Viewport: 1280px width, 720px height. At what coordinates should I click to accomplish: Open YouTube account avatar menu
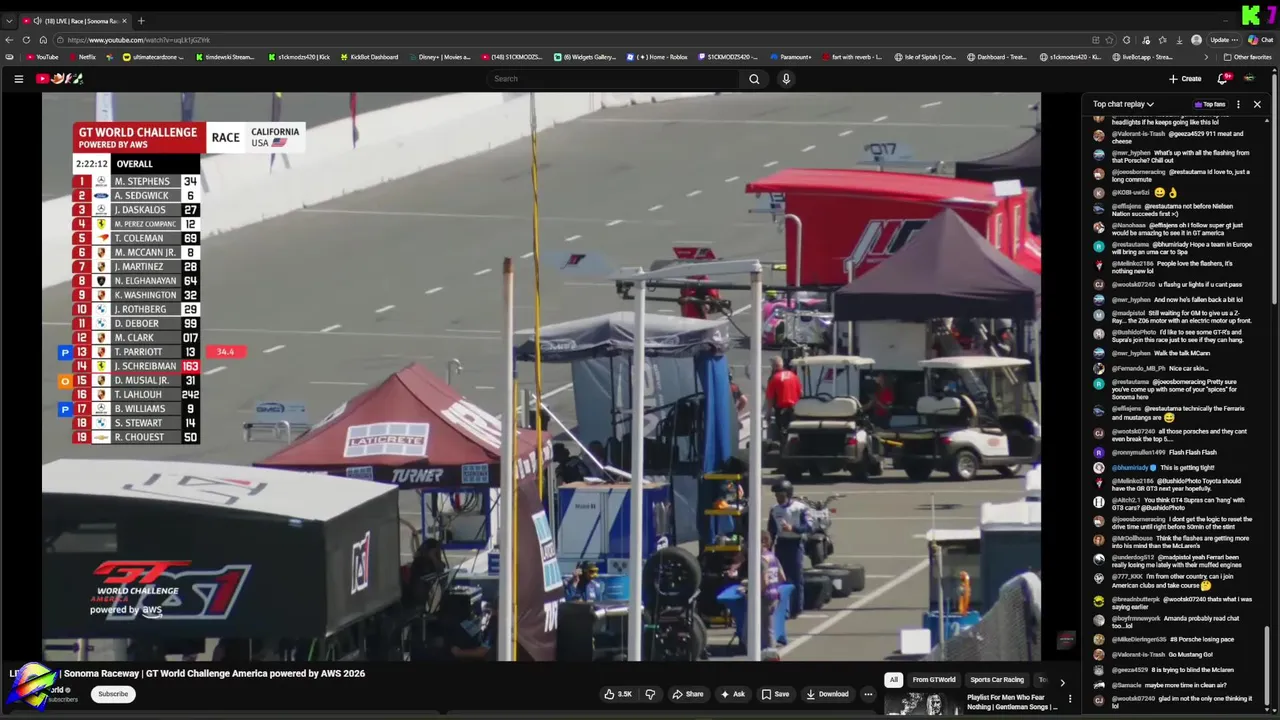click(x=1249, y=79)
